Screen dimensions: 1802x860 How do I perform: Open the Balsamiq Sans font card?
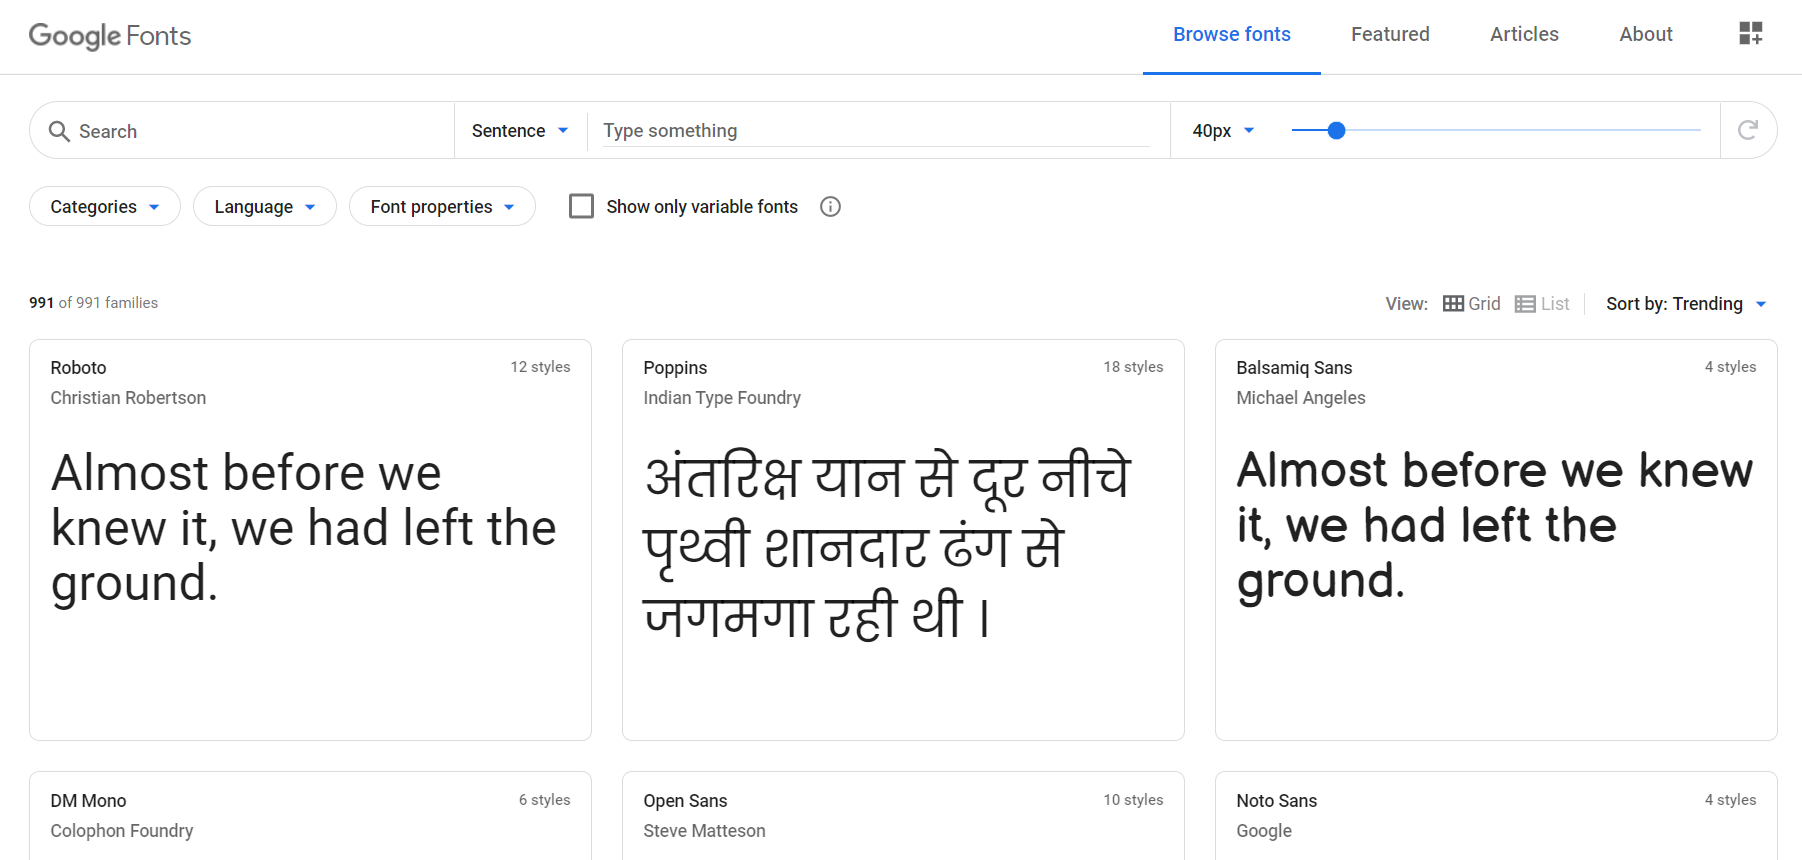[x=1496, y=540]
